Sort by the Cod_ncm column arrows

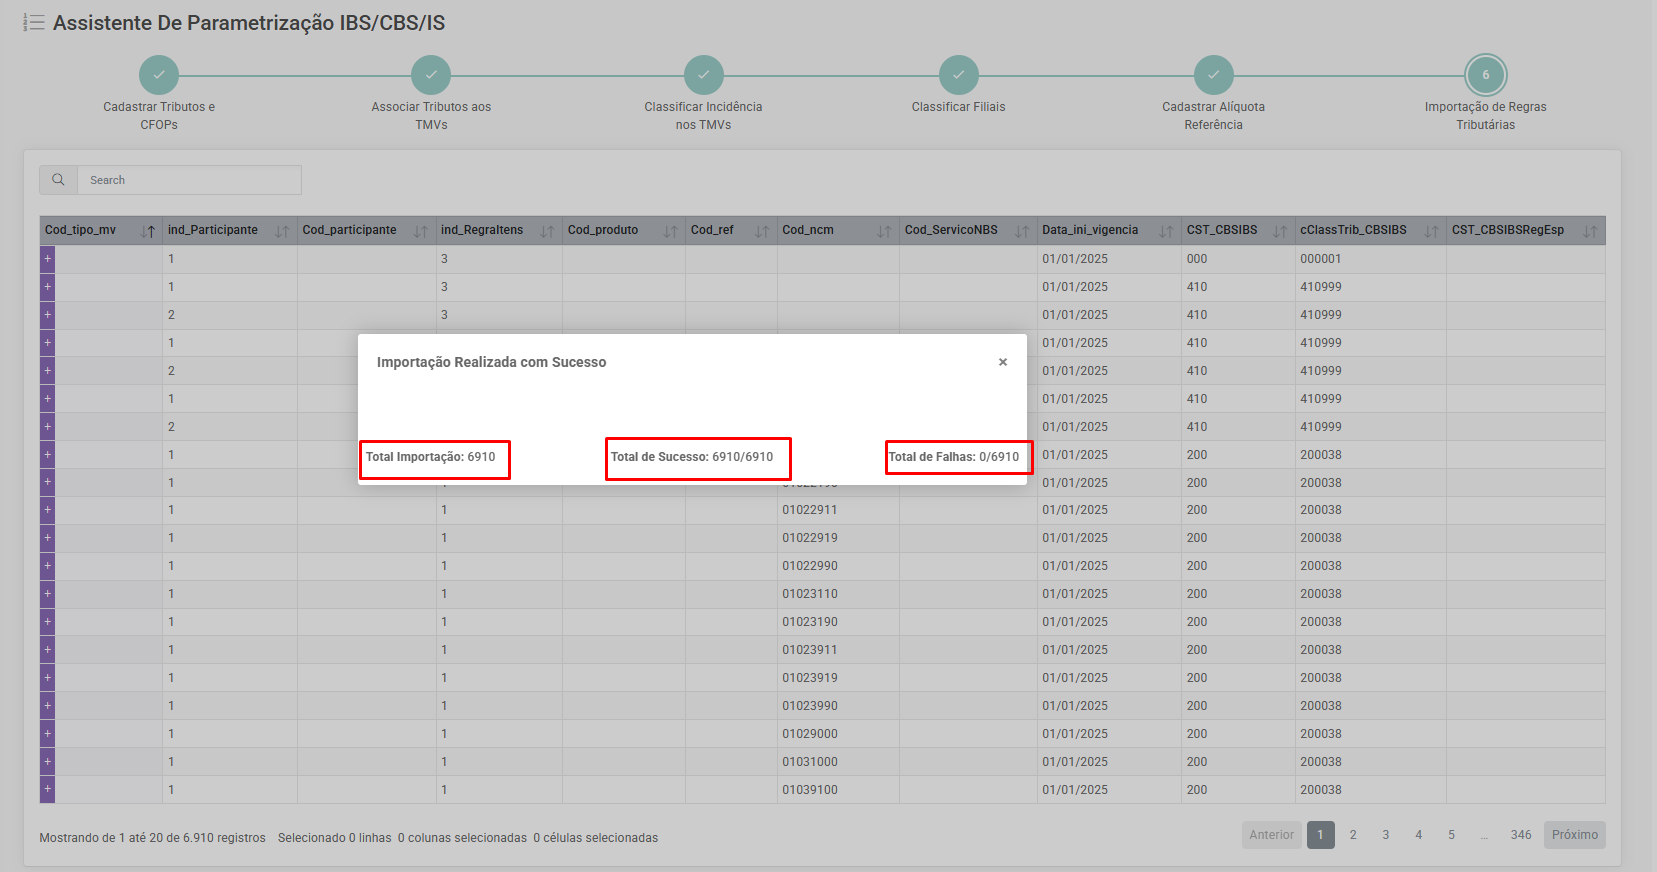(x=884, y=231)
